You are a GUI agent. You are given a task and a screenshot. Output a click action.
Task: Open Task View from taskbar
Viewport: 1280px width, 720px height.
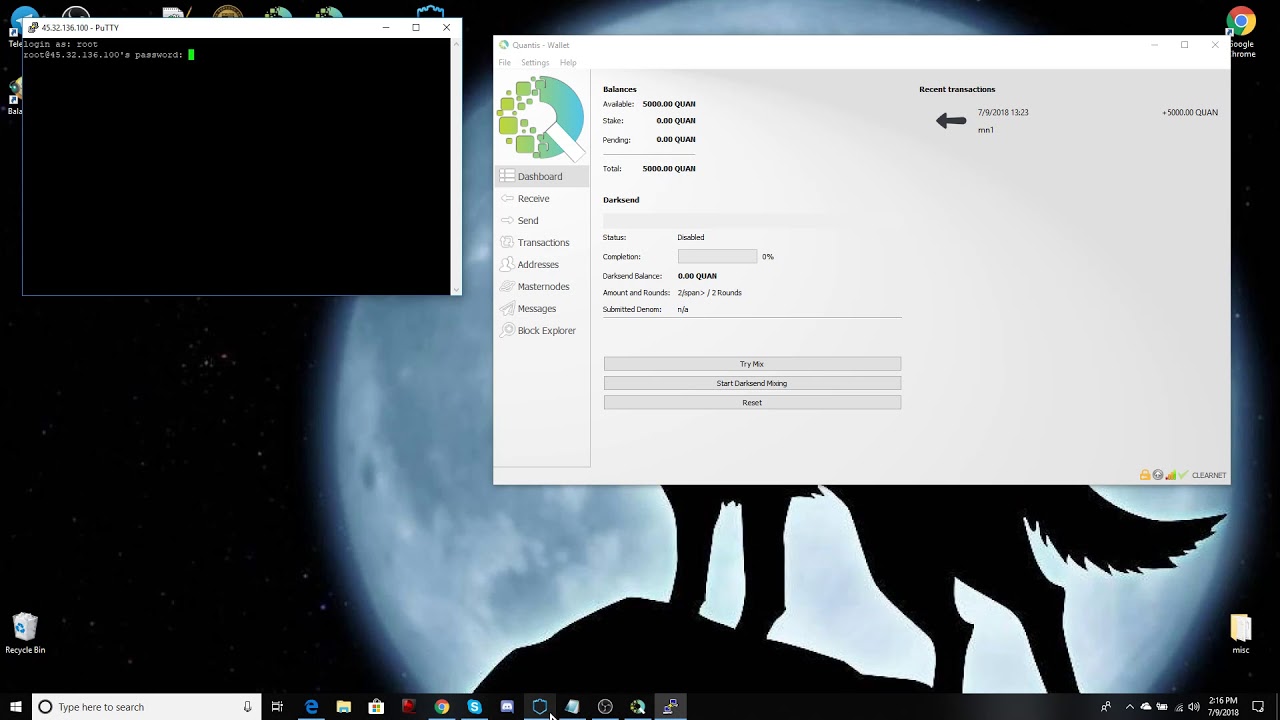tap(277, 707)
